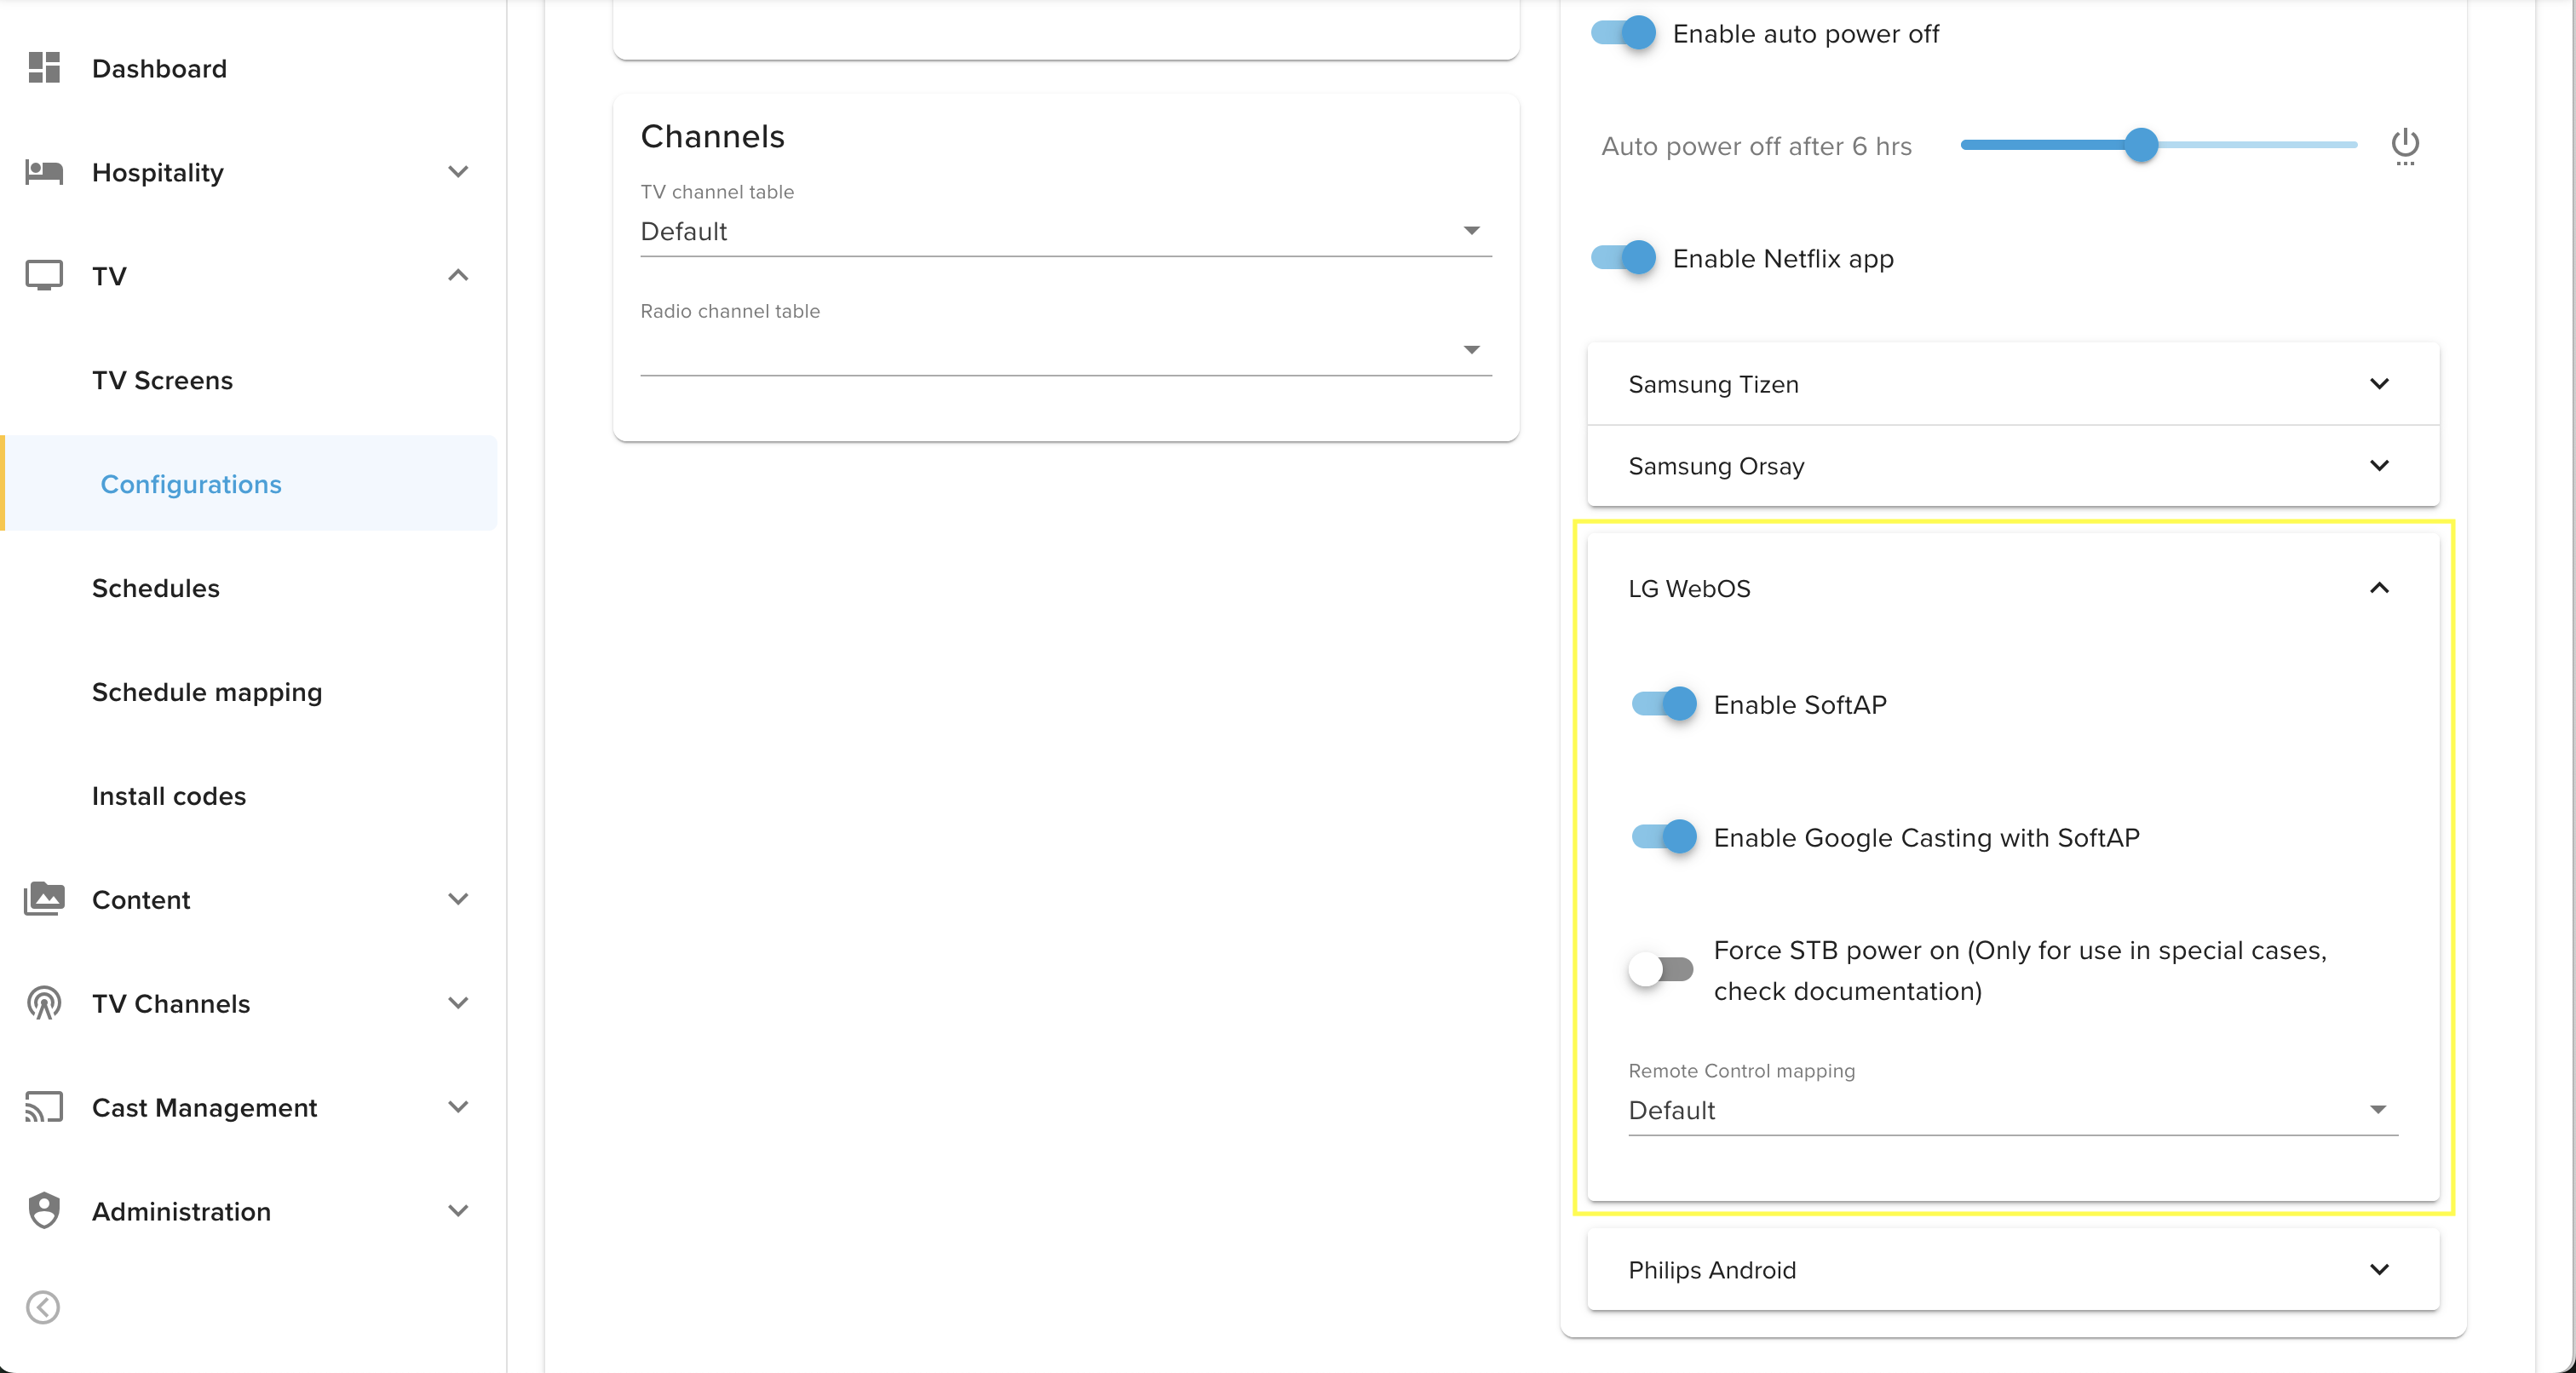Collapse sidebar with the circled arrow icon
This screenshot has height=1373, width=2576.
(x=43, y=1307)
